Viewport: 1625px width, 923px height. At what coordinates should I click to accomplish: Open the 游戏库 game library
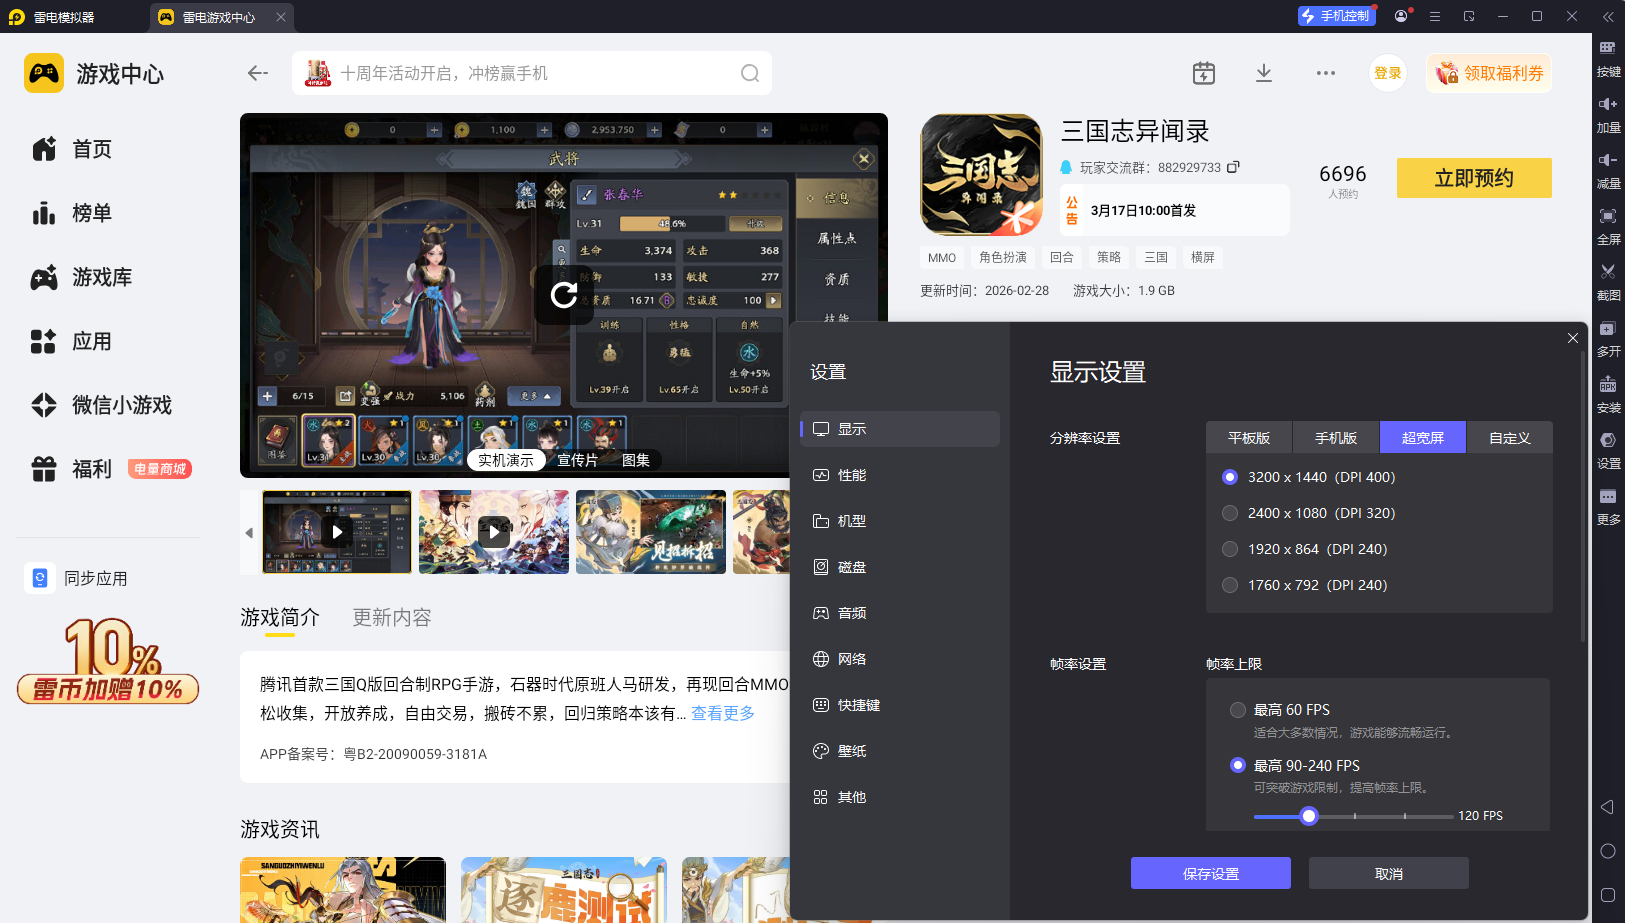82,277
